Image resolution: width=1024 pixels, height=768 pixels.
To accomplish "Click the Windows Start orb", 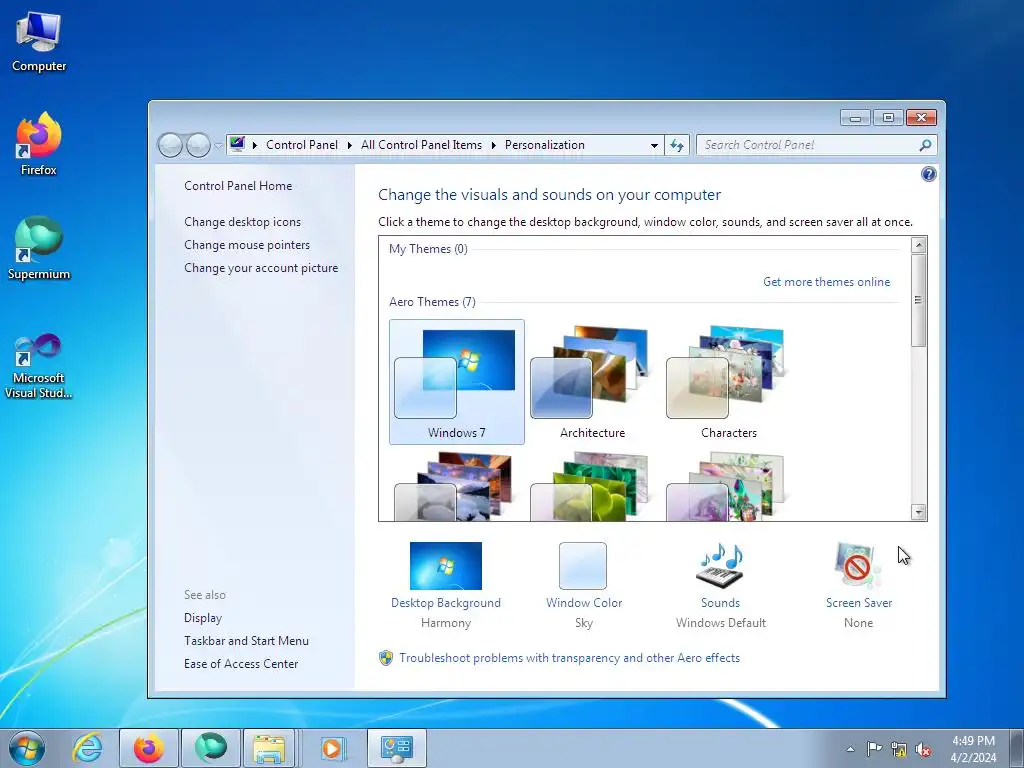I will [27, 748].
